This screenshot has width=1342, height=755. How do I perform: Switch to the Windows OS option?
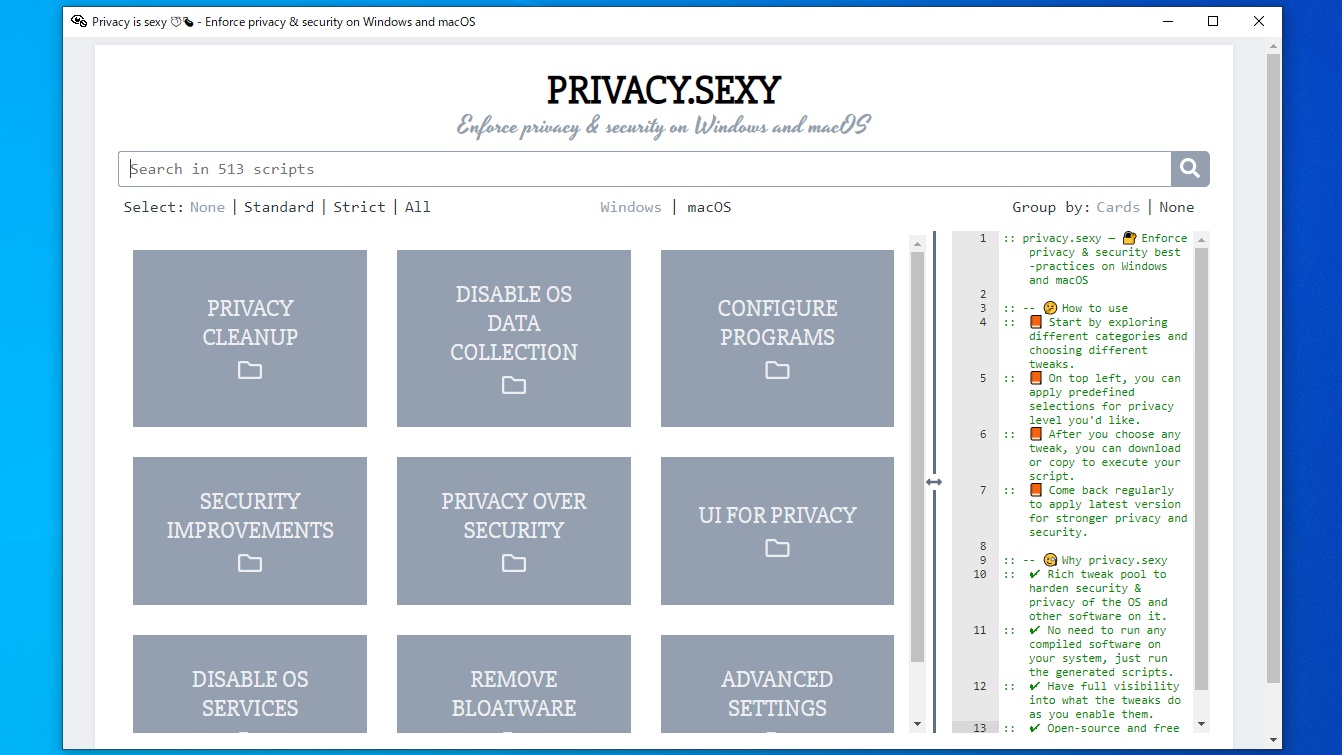click(631, 207)
